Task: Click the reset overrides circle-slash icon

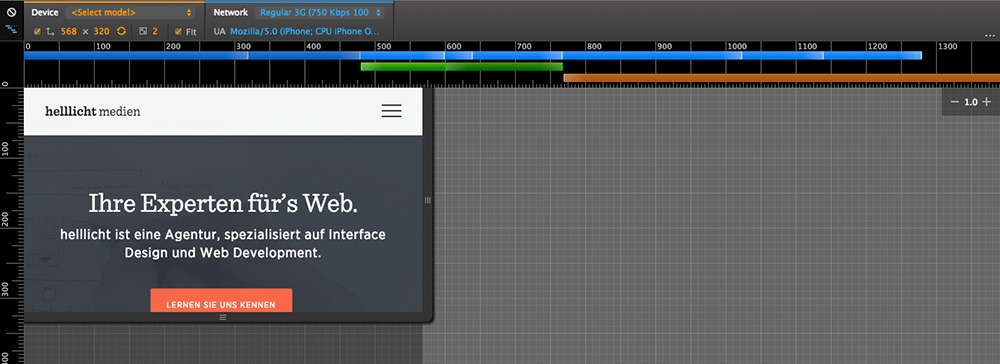Action: [x=11, y=12]
